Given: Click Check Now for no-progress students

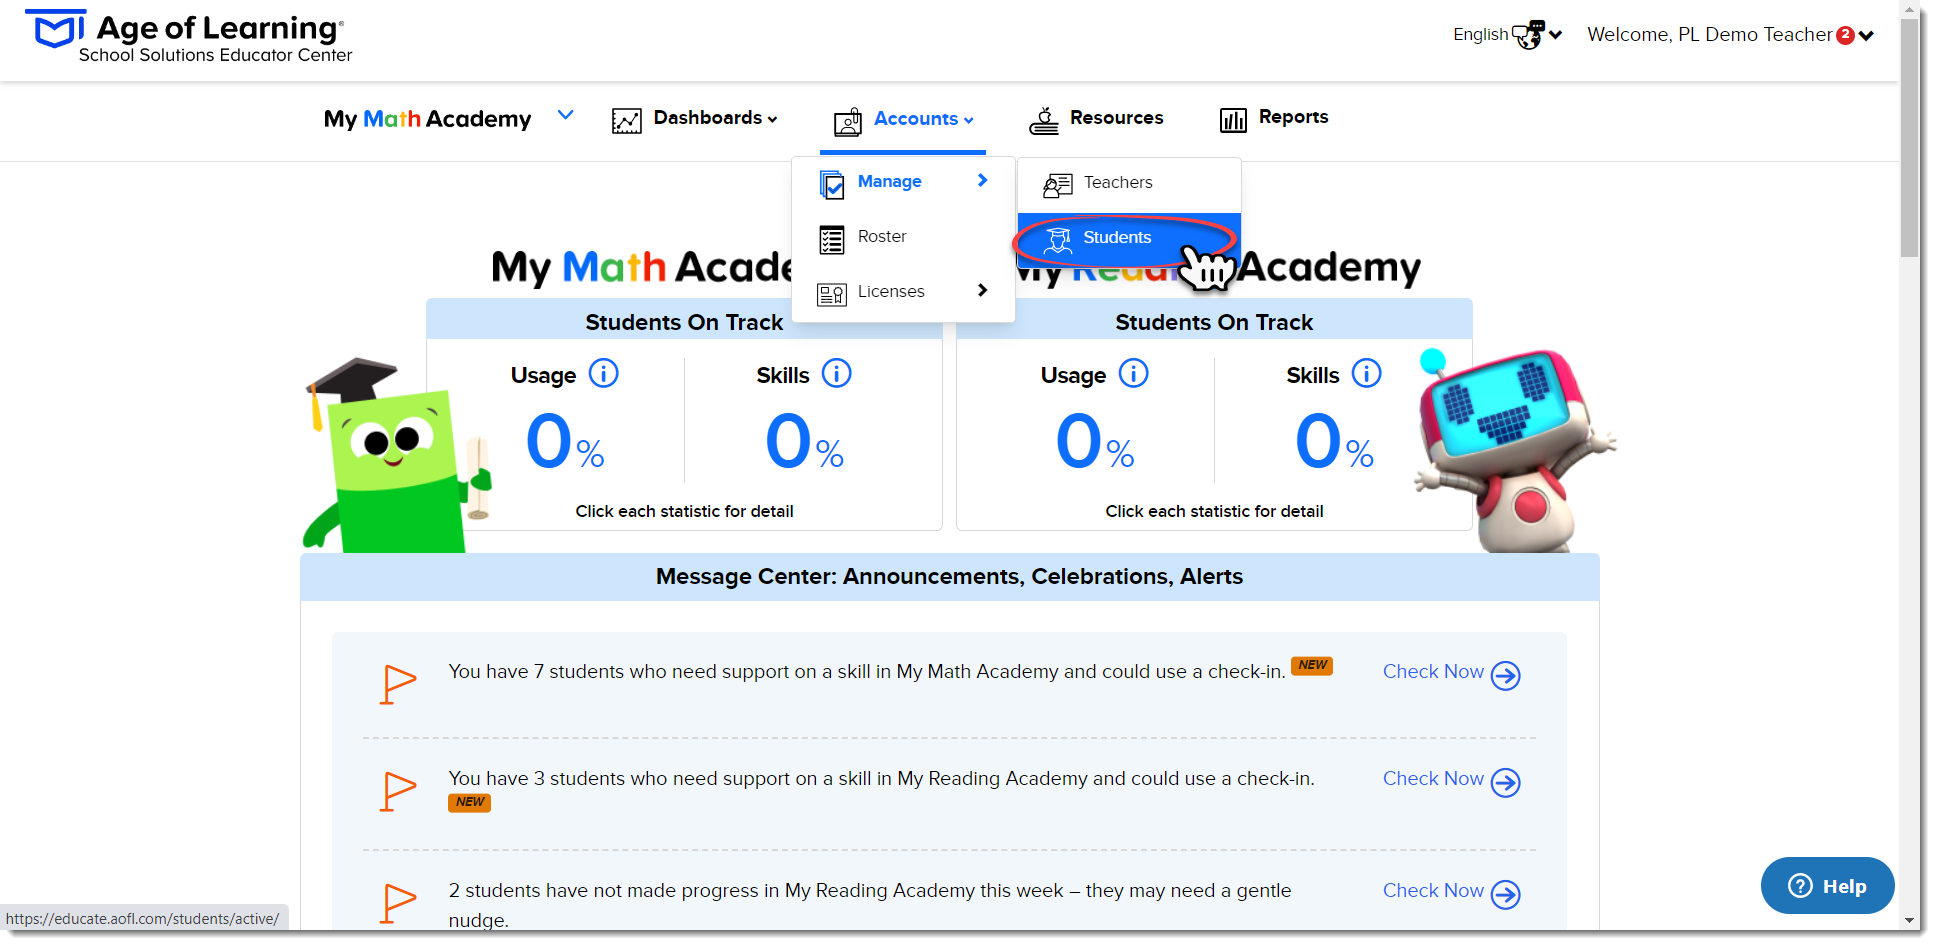Looking at the screenshot, I should point(1433,891).
